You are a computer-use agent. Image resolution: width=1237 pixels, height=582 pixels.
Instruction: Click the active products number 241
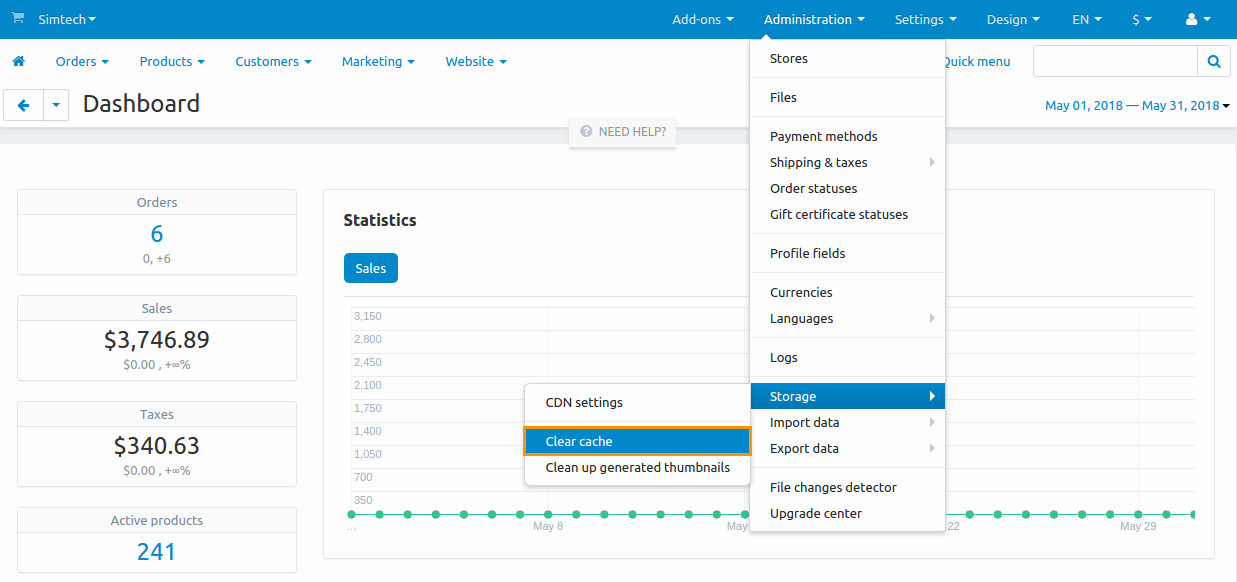157,551
